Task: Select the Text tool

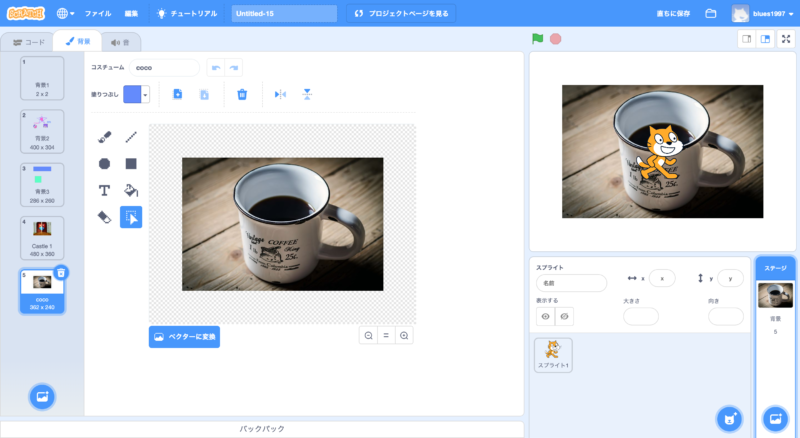Action: [x=104, y=190]
